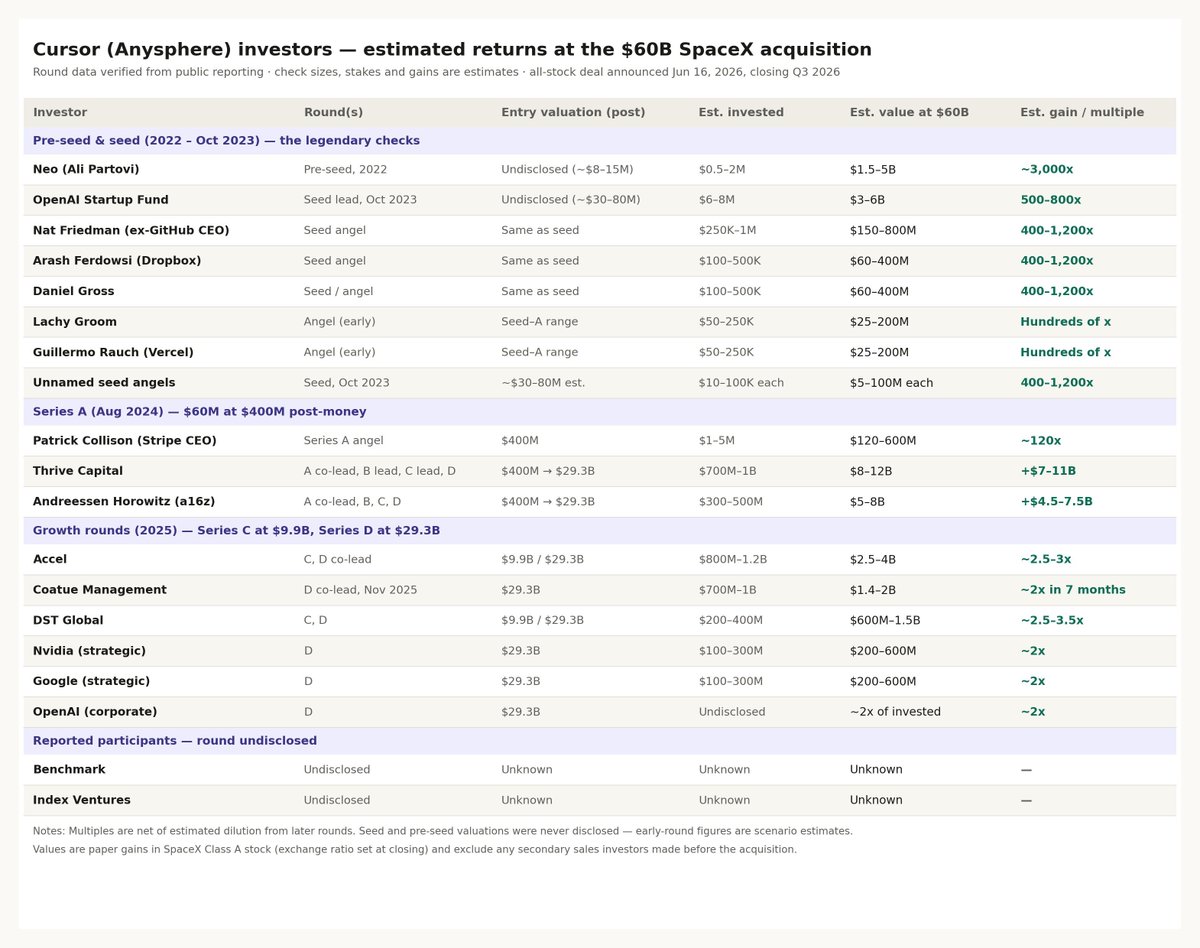The height and width of the screenshot is (948, 1200).
Task: Click the '~2x in 7 months' gain cell
Action: click(1073, 590)
